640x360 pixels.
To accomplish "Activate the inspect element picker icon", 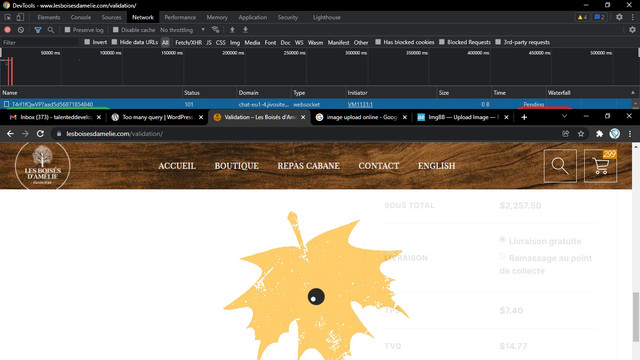I will (8, 17).
